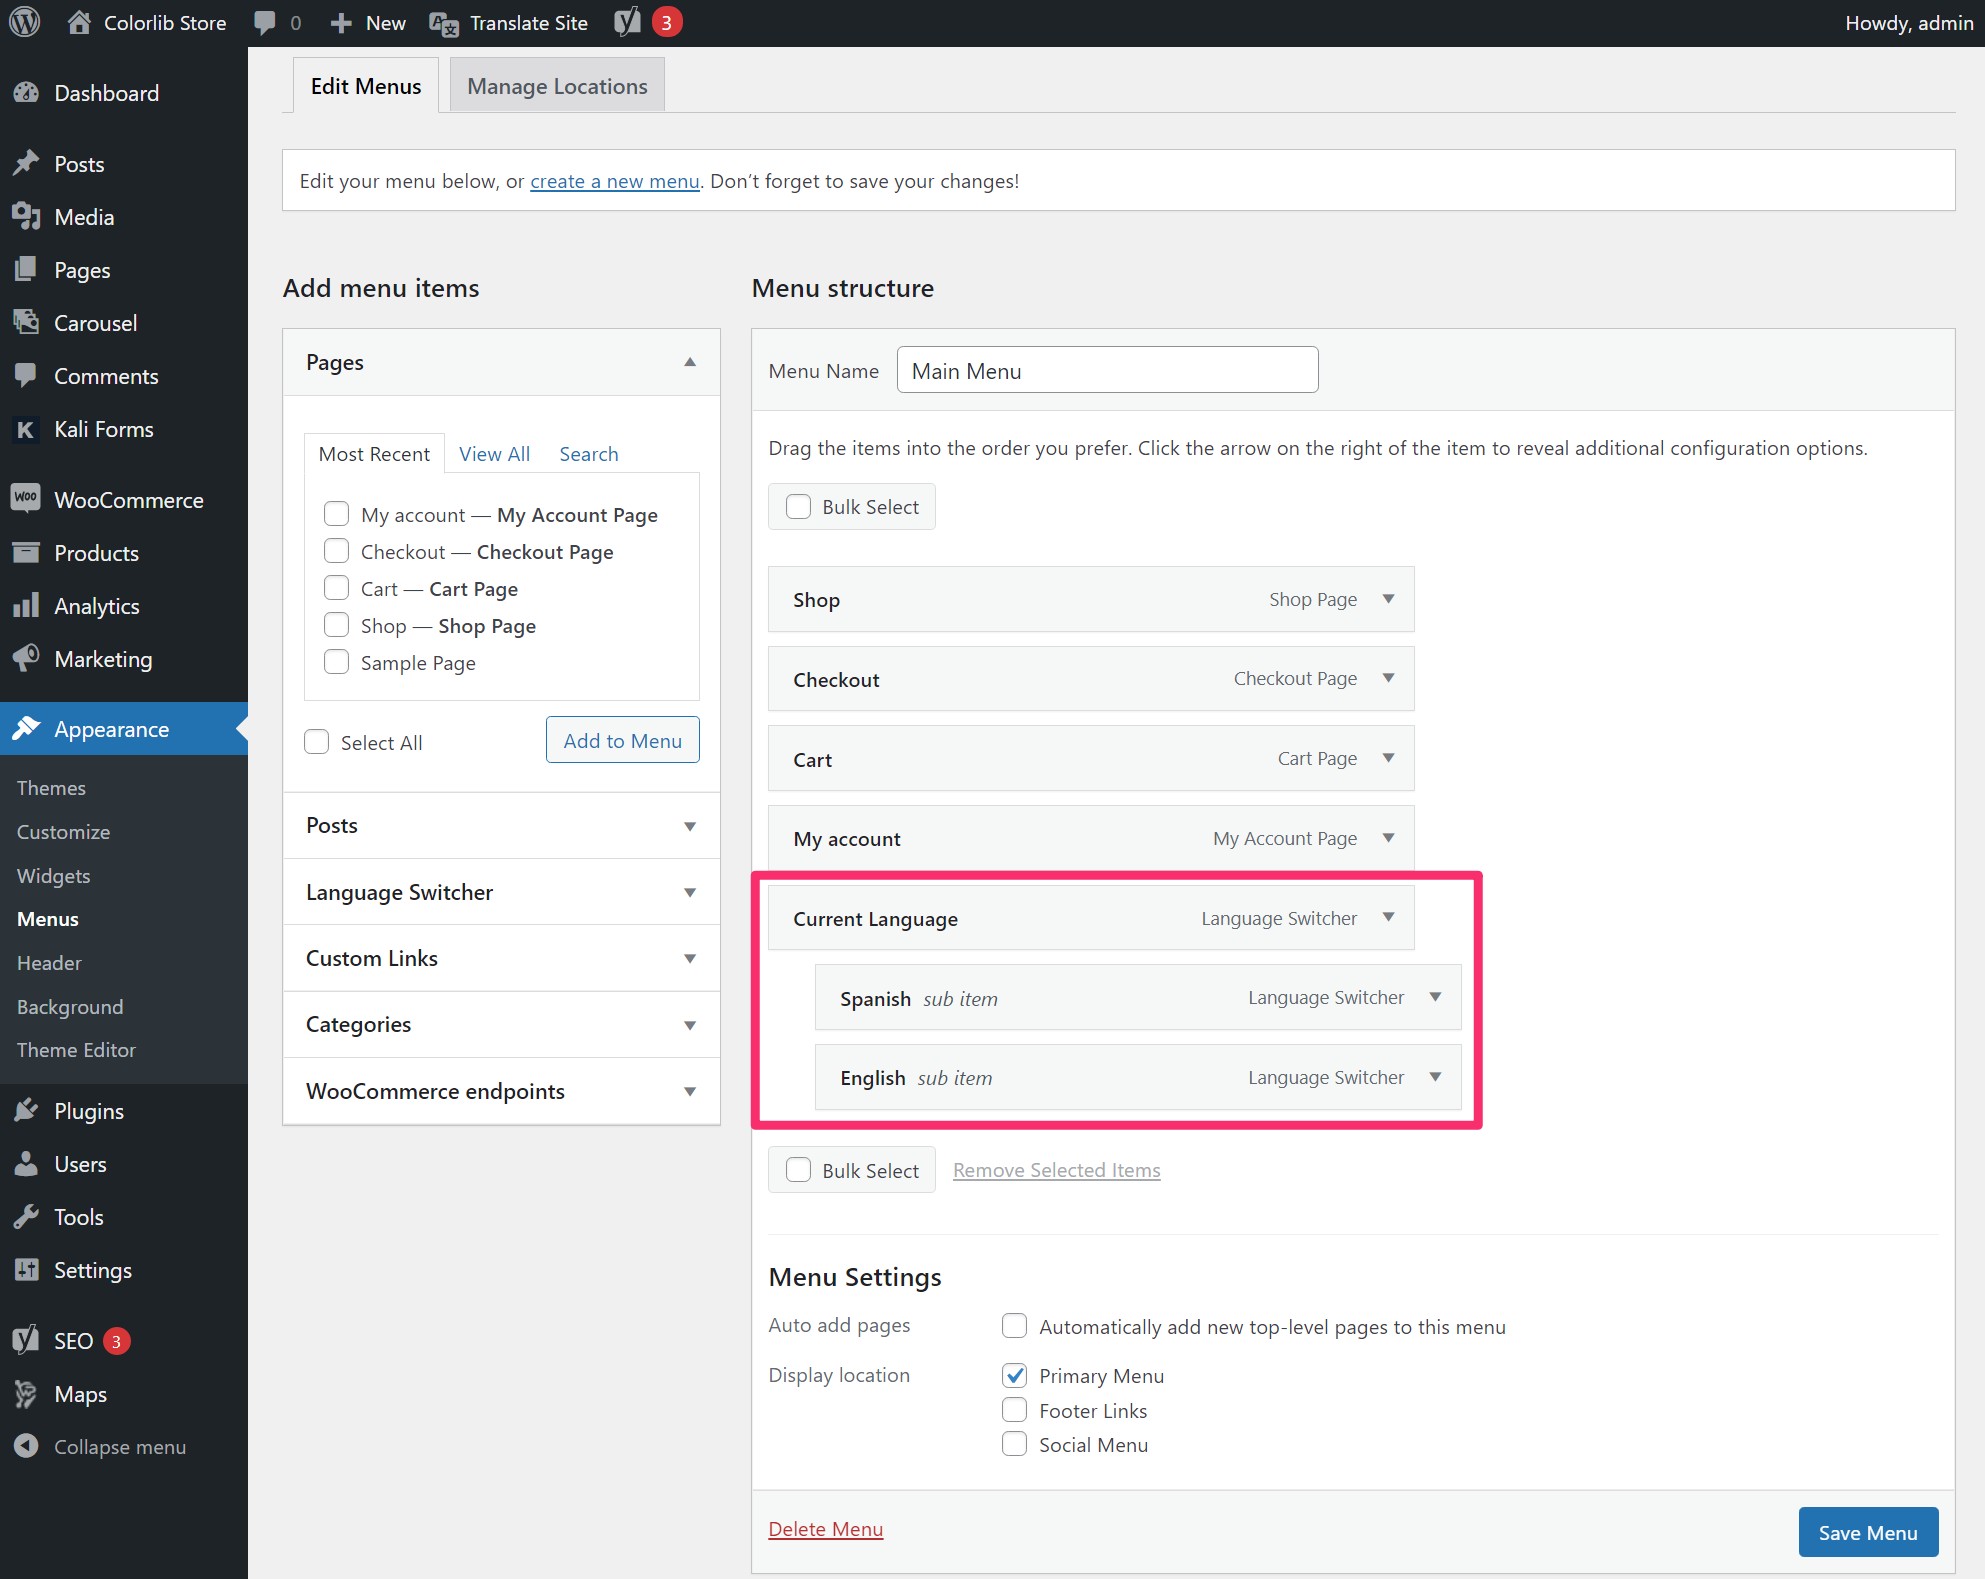The width and height of the screenshot is (1985, 1579).
Task: Click the Kali Forms sidebar icon
Action: point(26,429)
